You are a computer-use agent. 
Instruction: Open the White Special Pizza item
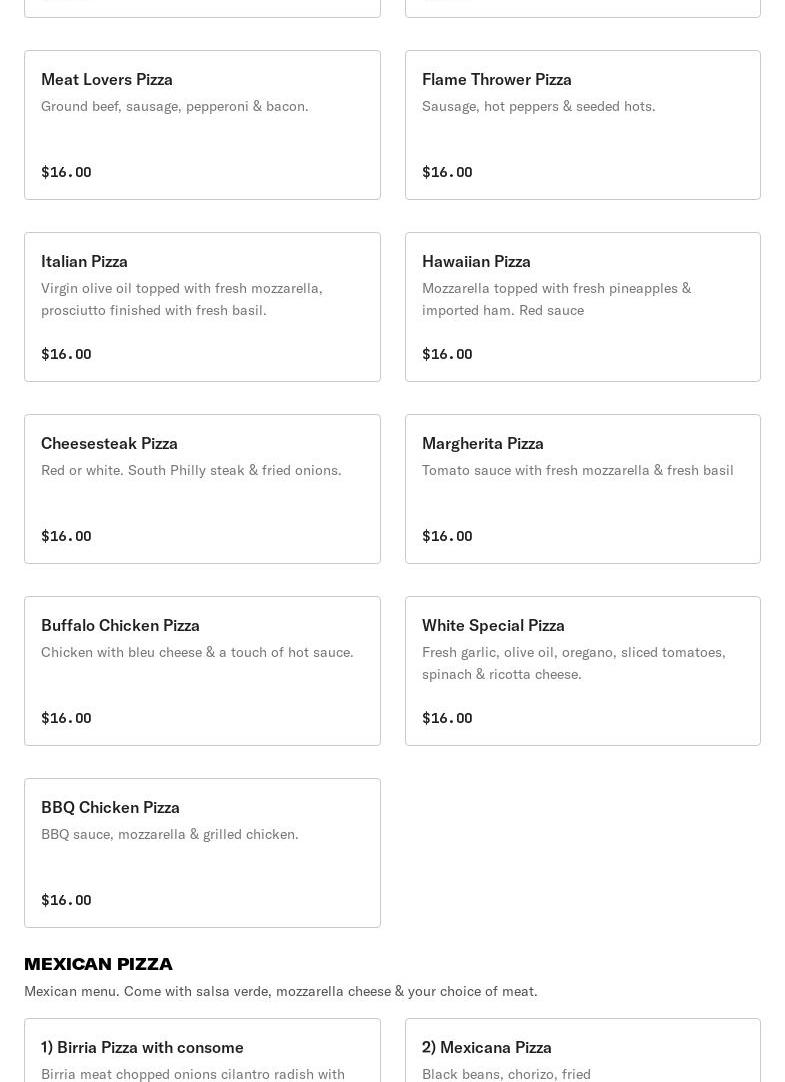pos(582,671)
